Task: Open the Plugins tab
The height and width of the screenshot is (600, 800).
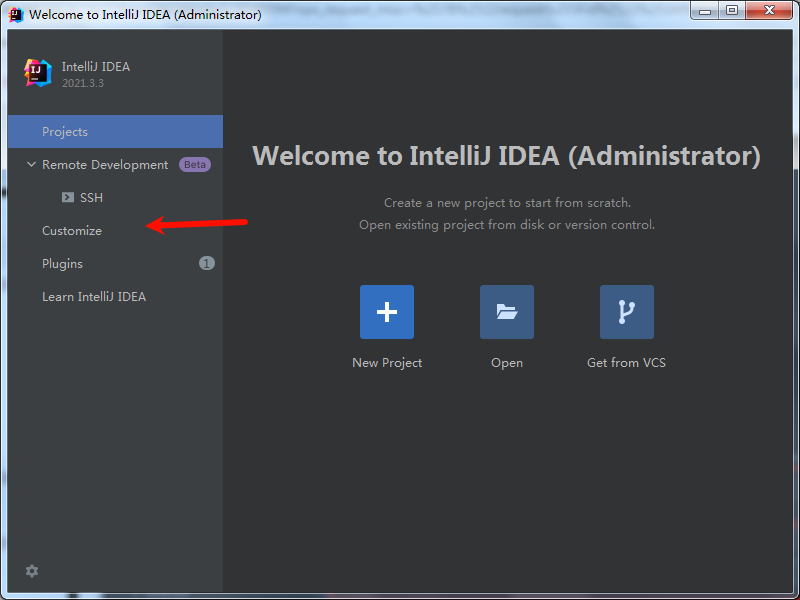Action: click(115, 264)
